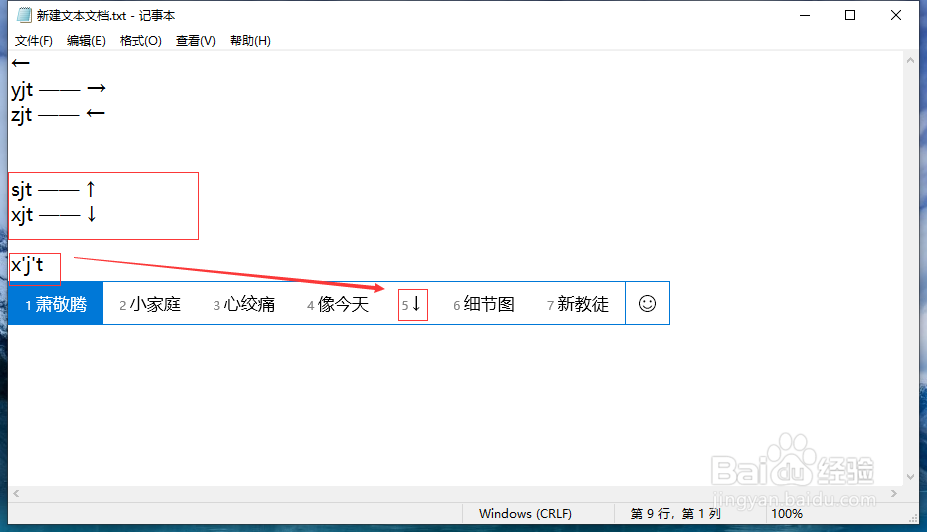Screen dimensions: 927x532
Task: Click the Notepad document icon in title bar
Action: pos(24,15)
